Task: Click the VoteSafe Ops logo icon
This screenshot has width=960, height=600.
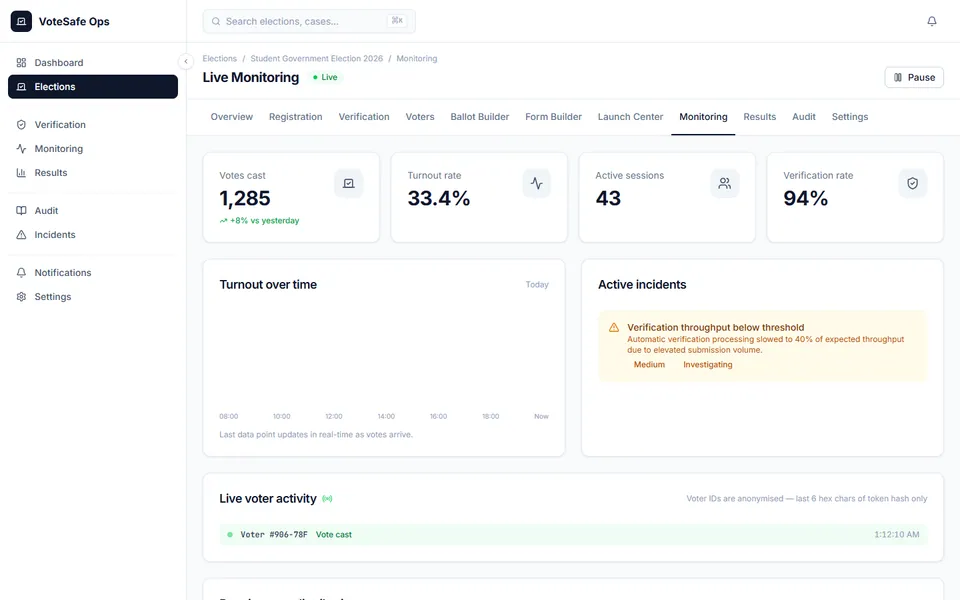Action: [x=21, y=21]
